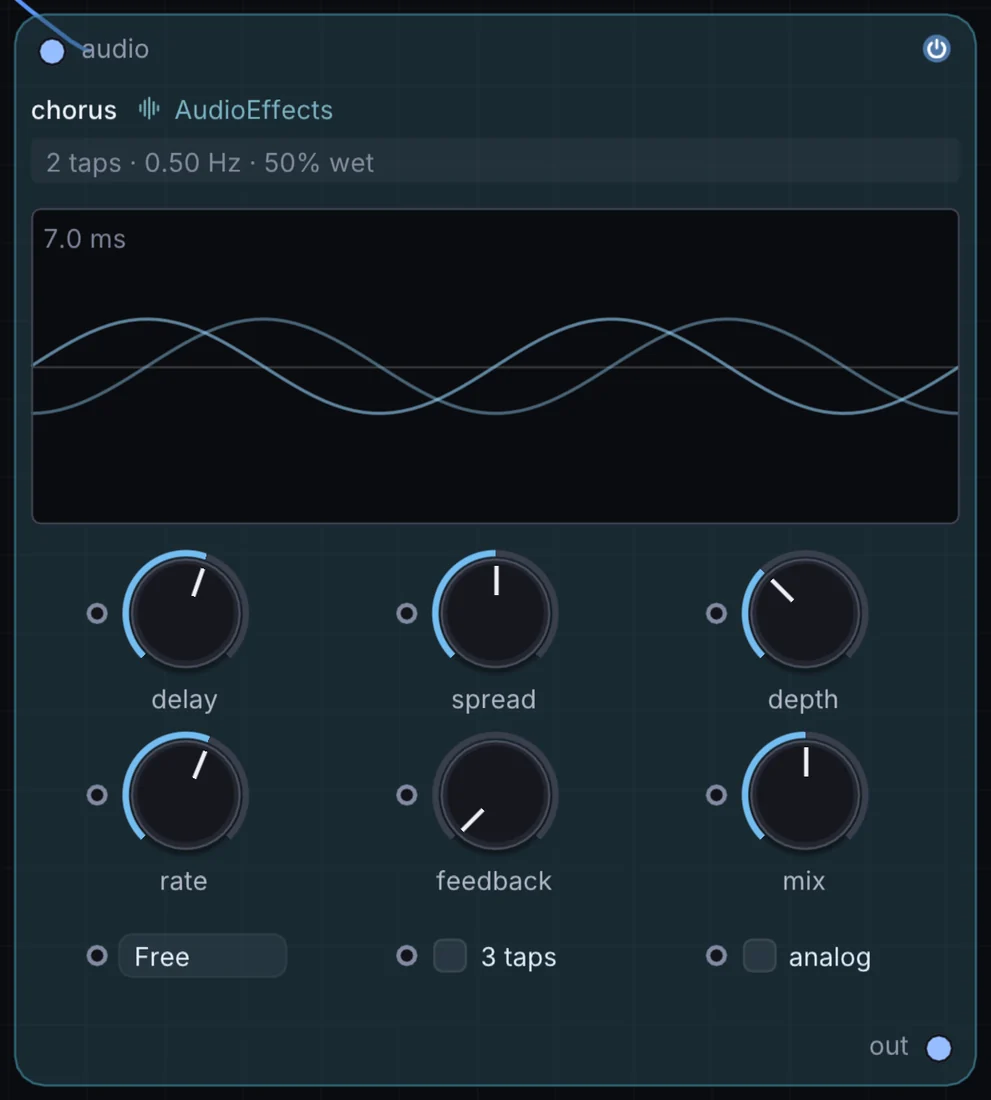This screenshot has height=1100, width=991.
Task: Open the AudioEffects category link
Action: click(253, 110)
